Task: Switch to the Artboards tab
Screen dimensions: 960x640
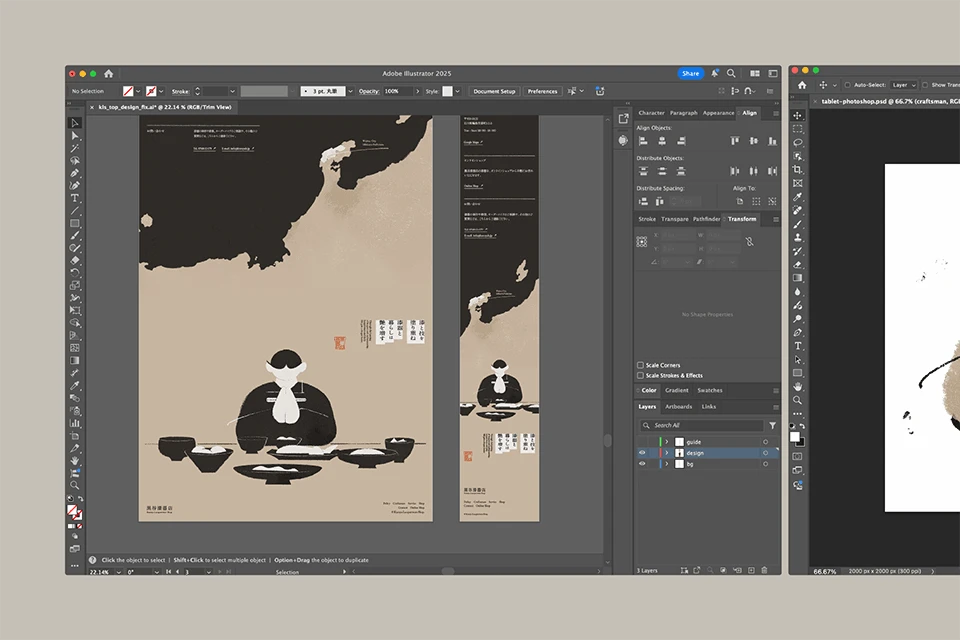Action: 678,407
